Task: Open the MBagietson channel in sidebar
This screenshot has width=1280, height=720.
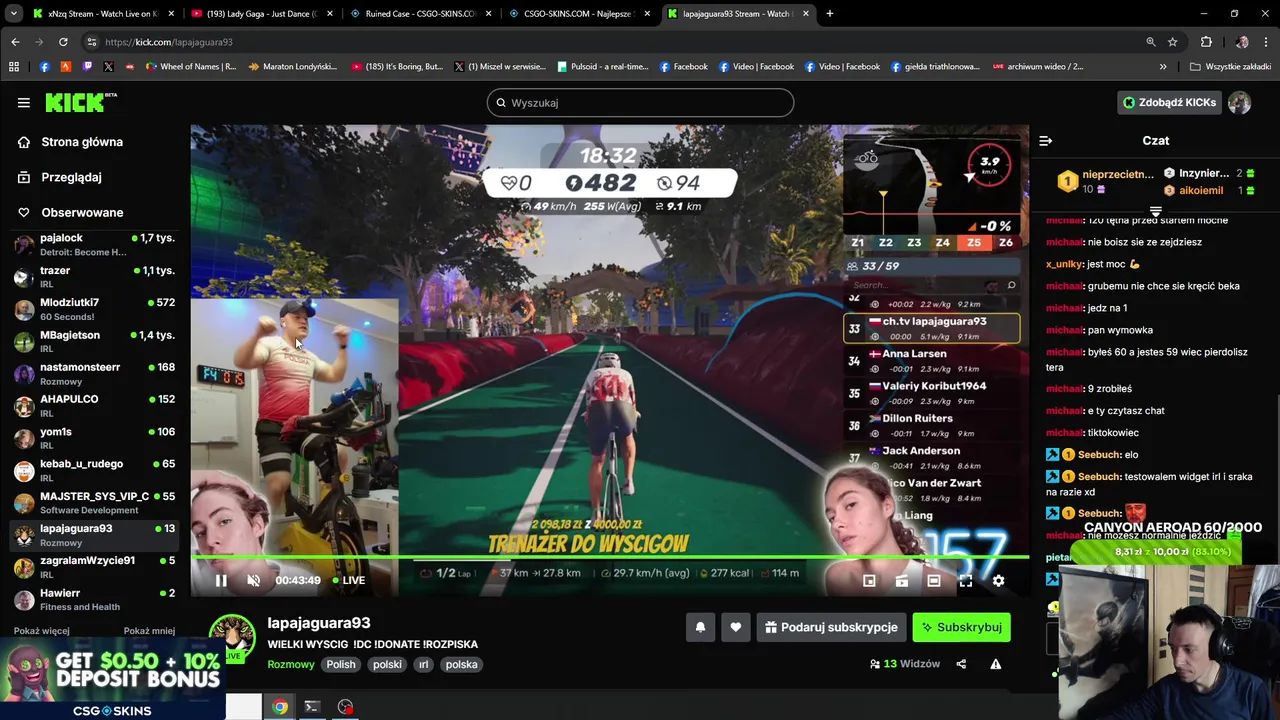Action: (x=95, y=341)
